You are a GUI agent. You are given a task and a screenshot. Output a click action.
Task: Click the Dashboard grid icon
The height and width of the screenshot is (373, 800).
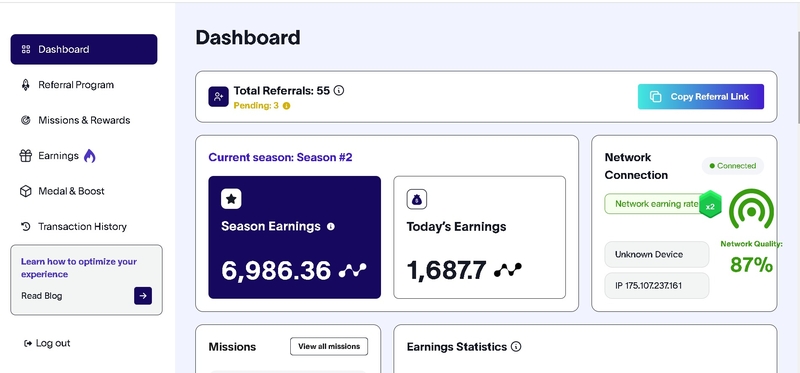pyautogui.click(x=26, y=49)
